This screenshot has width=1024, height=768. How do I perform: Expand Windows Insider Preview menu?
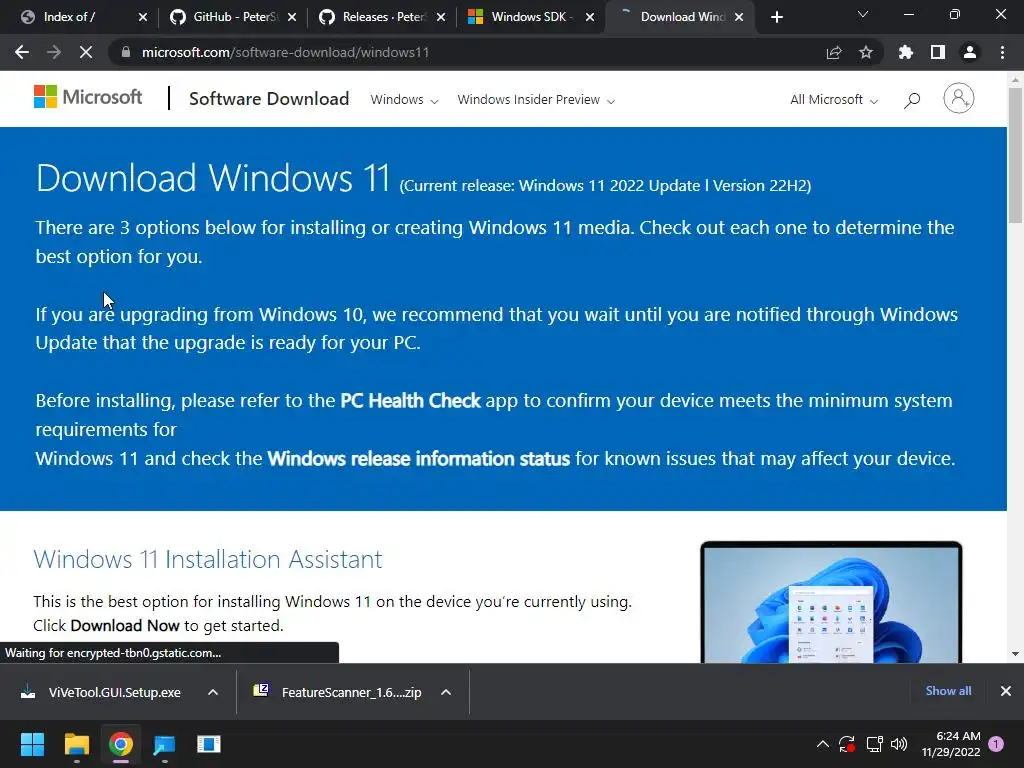(x=536, y=100)
